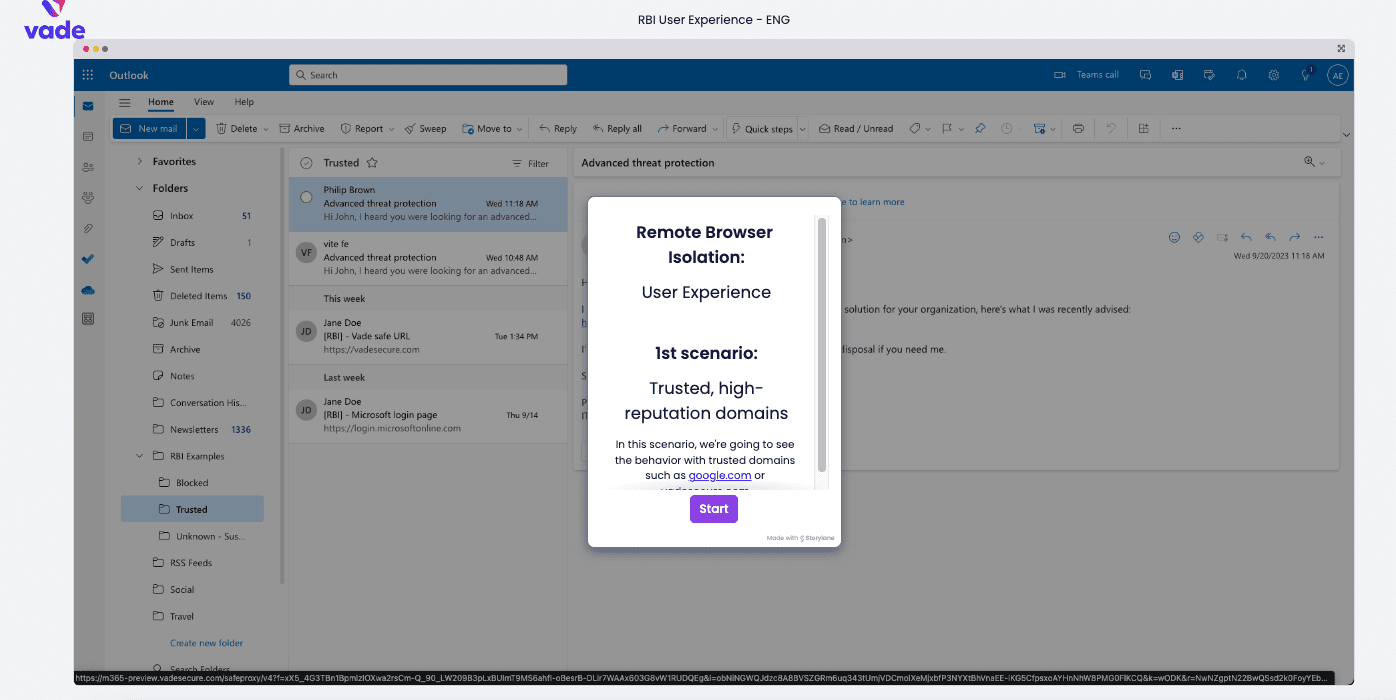Click the dialog's vertical scrollbar
The width and height of the screenshot is (1396, 700).
(822, 345)
